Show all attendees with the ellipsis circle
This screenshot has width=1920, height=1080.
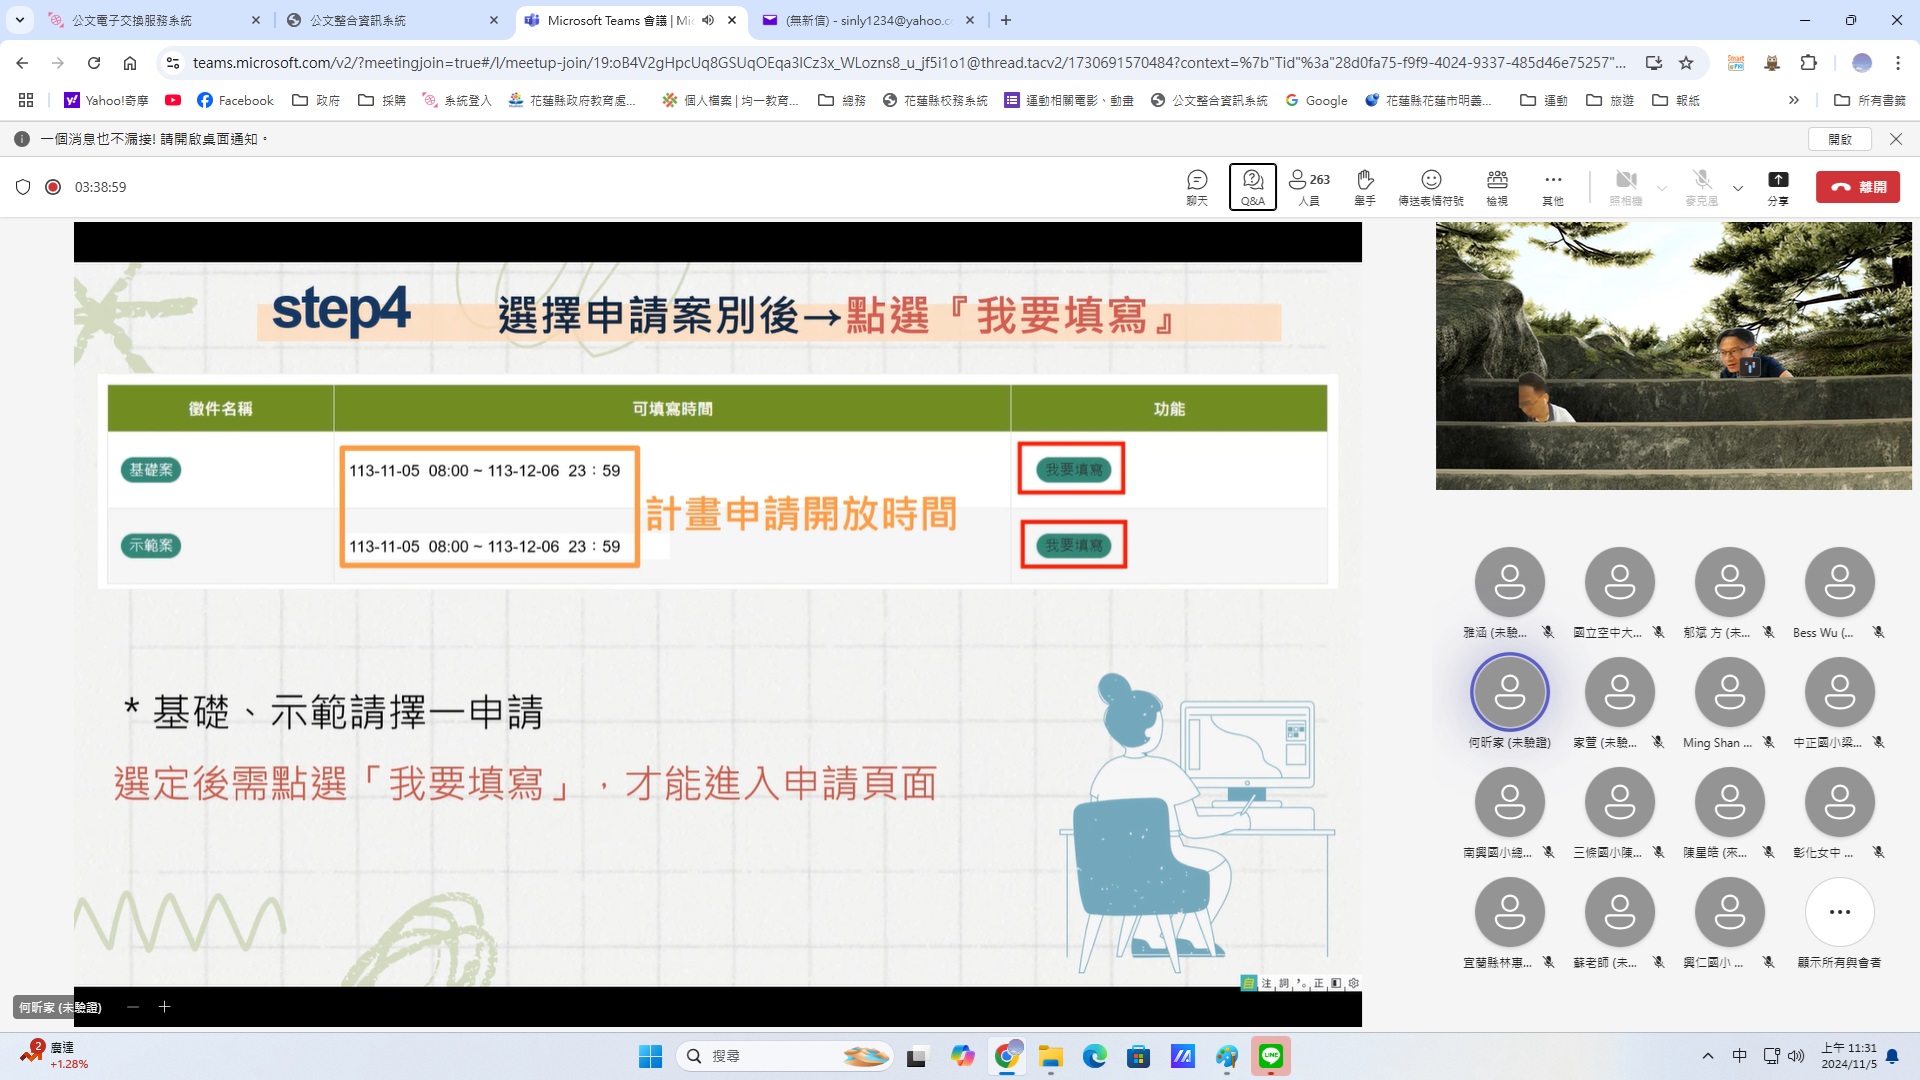tap(1839, 912)
